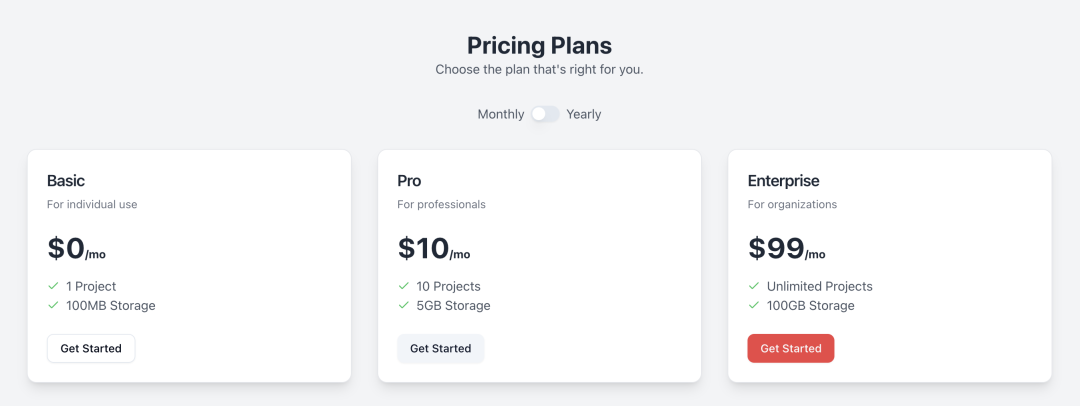Click the Unlimited Projects feature text

coord(820,286)
